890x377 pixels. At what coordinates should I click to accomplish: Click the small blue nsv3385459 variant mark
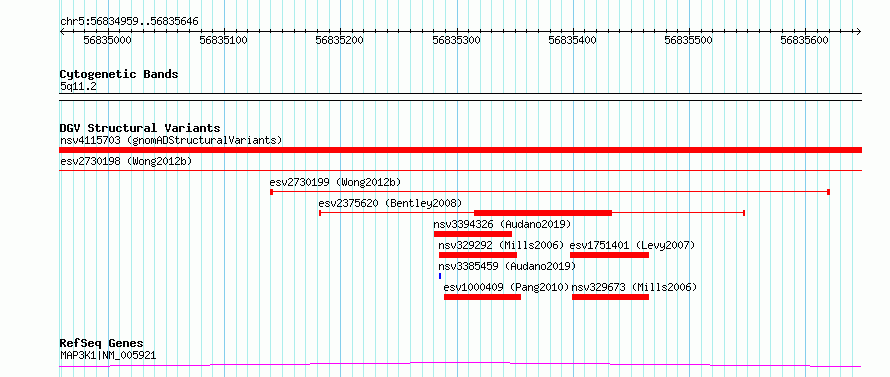440,276
